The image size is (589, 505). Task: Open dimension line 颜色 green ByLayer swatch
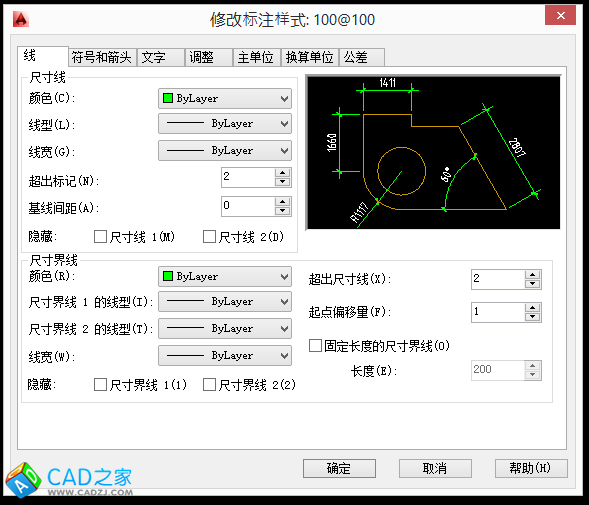[x=225, y=98]
